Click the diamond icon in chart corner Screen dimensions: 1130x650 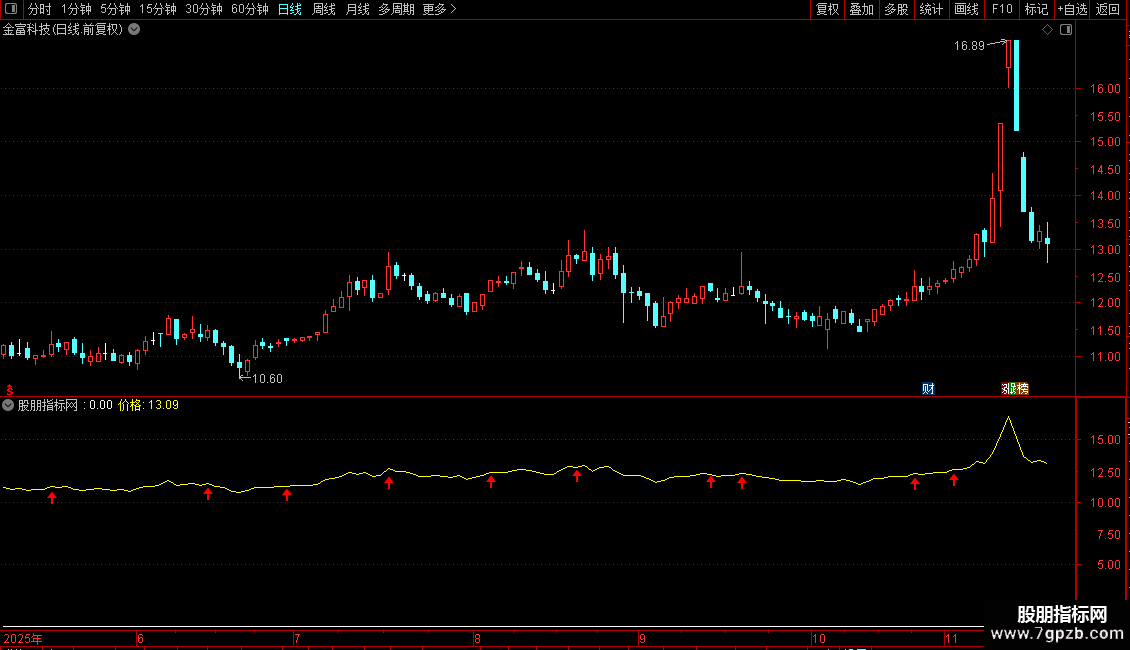[x=1048, y=30]
